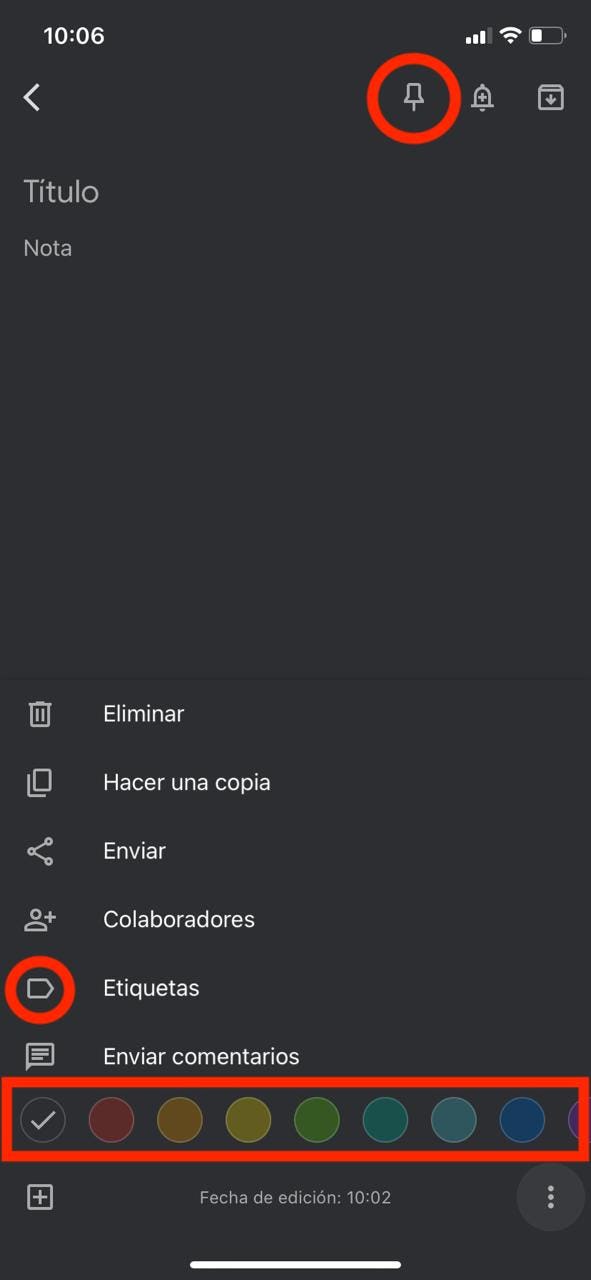The width and height of the screenshot is (591, 1280).
Task: Tap the label icon next to Etiquetas
Action: click(x=40, y=988)
